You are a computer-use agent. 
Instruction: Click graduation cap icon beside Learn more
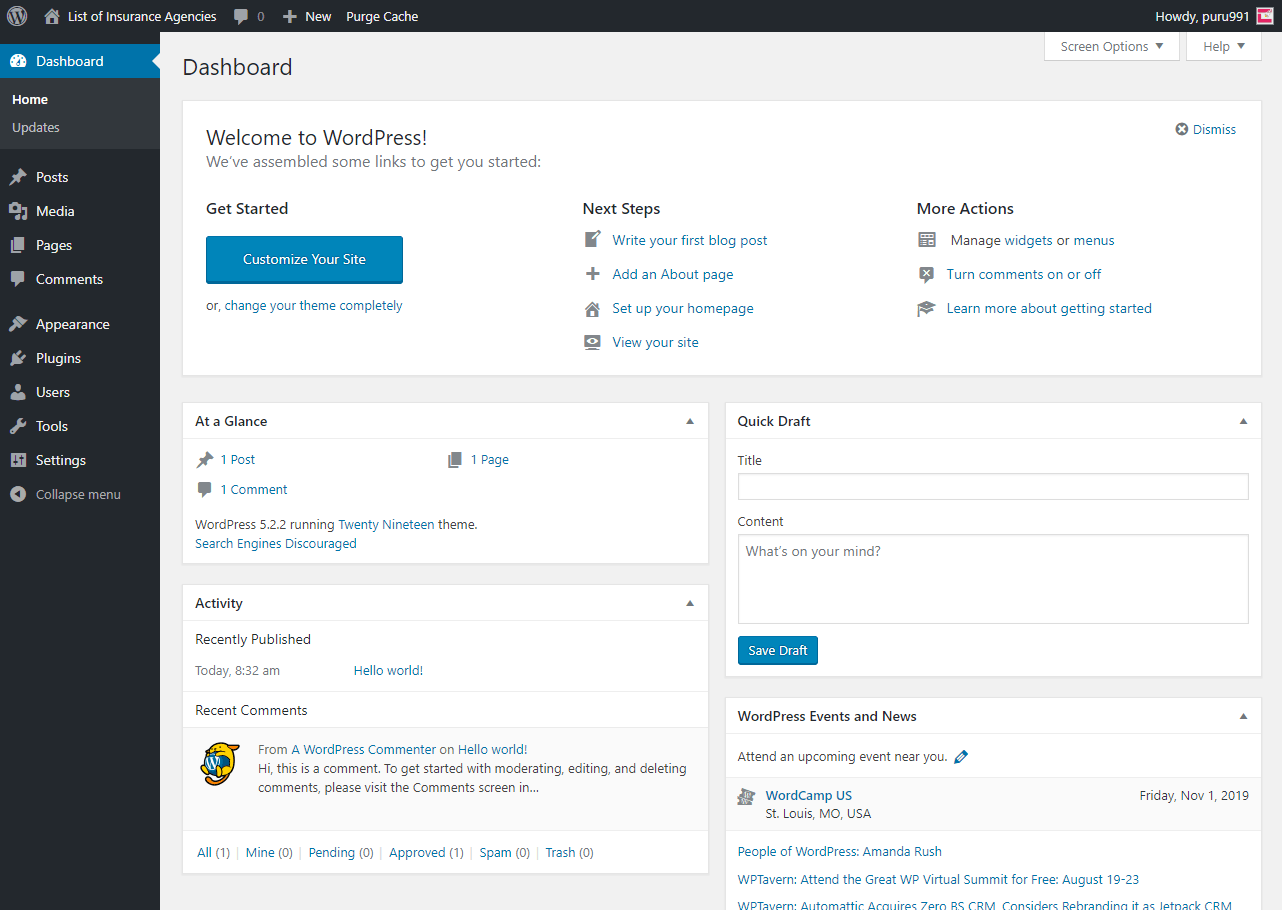coord(927,308)
